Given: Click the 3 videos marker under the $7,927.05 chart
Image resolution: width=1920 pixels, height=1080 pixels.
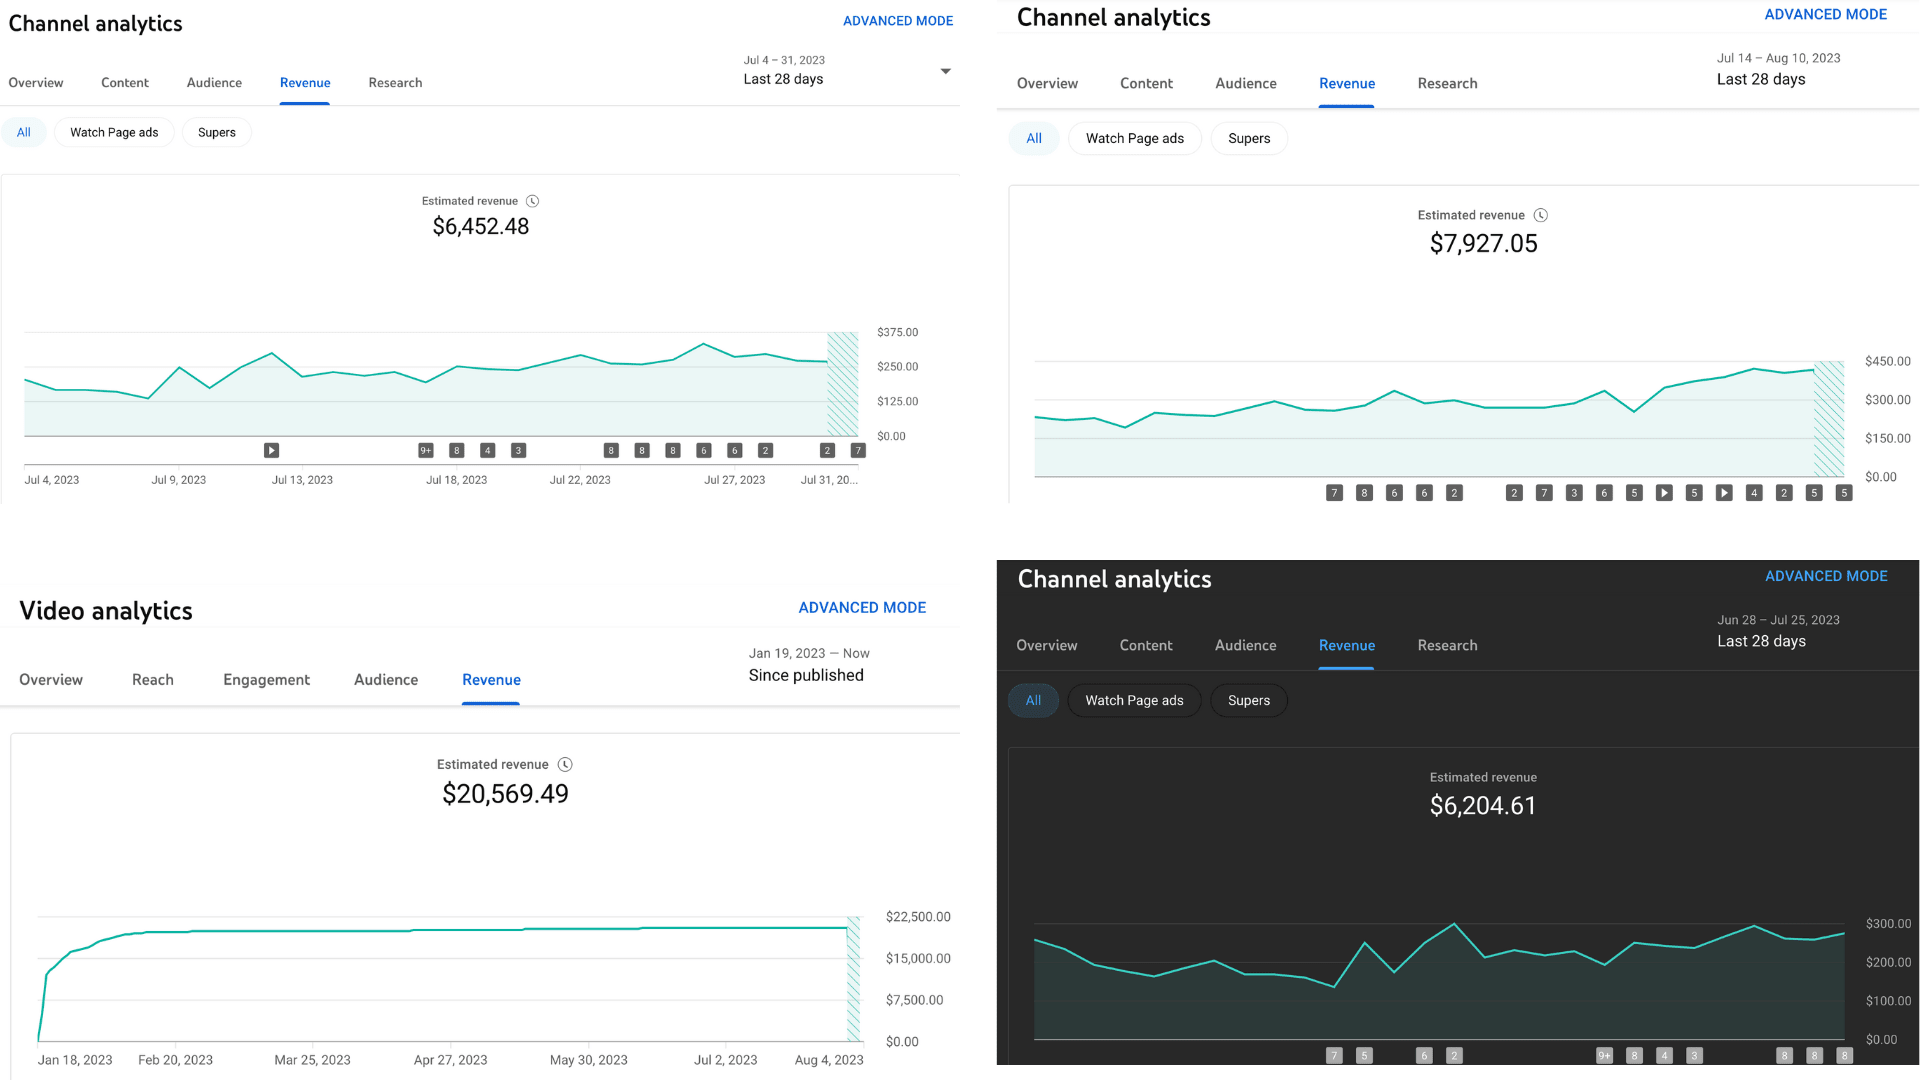Looking at the screenshot, I should (x=1574, y=493).
